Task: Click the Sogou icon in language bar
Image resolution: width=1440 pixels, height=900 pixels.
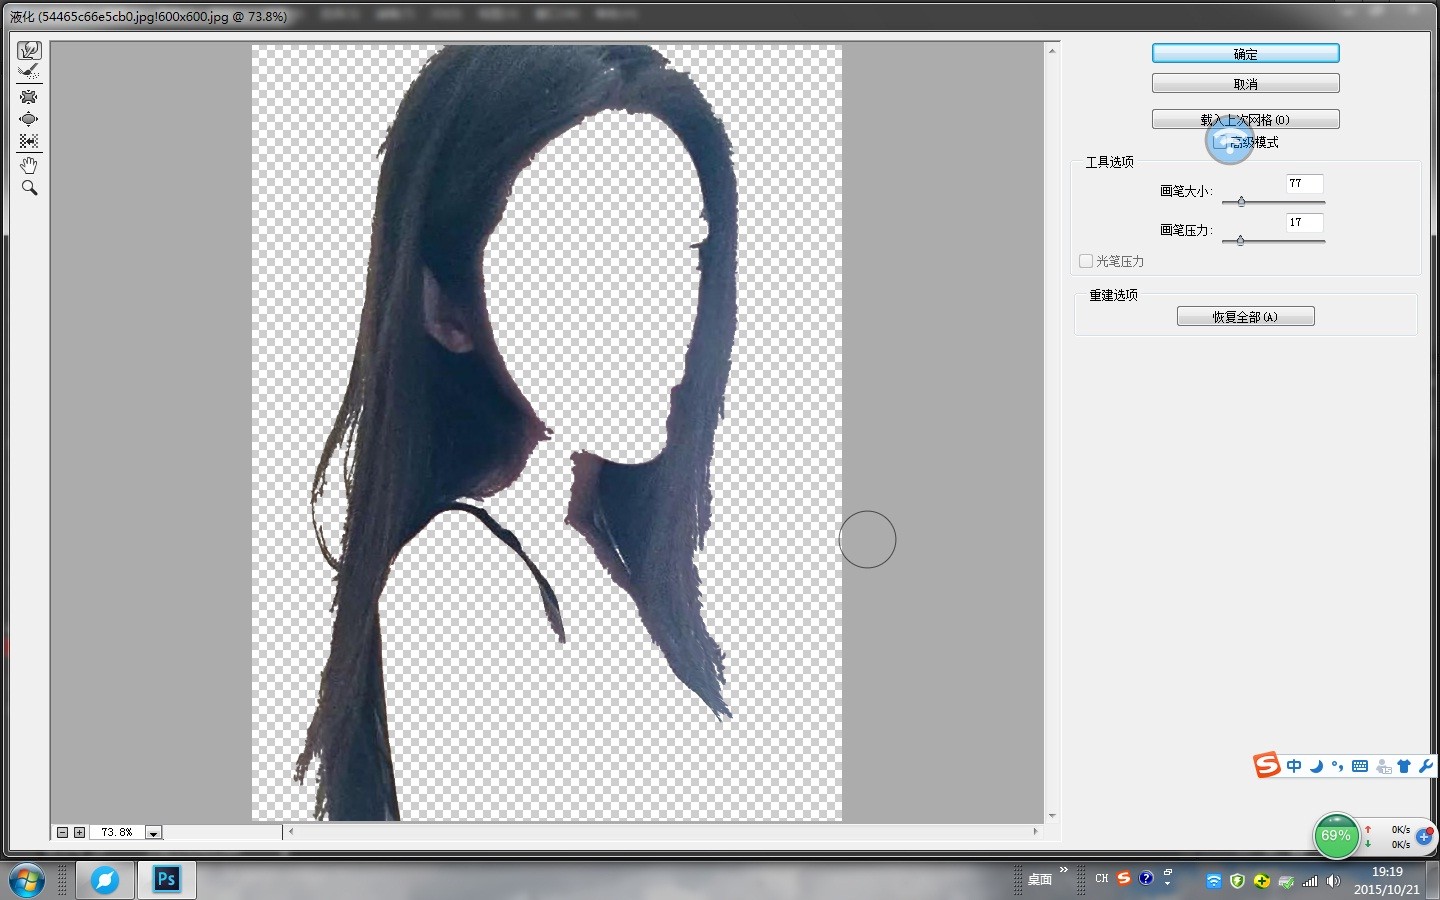Action: [x=1124, y=878]
